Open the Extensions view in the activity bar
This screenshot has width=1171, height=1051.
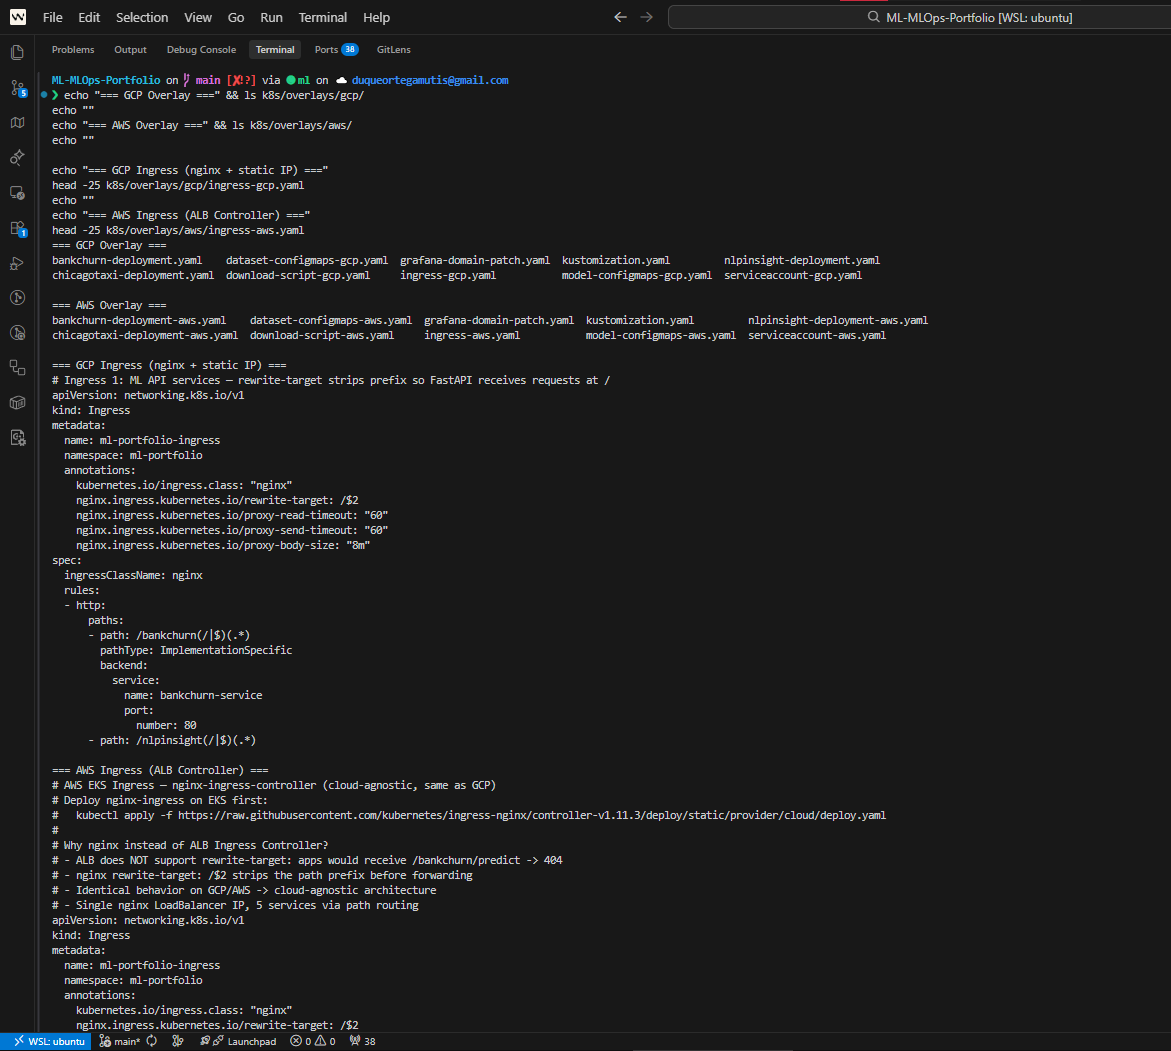click(17, 228)
